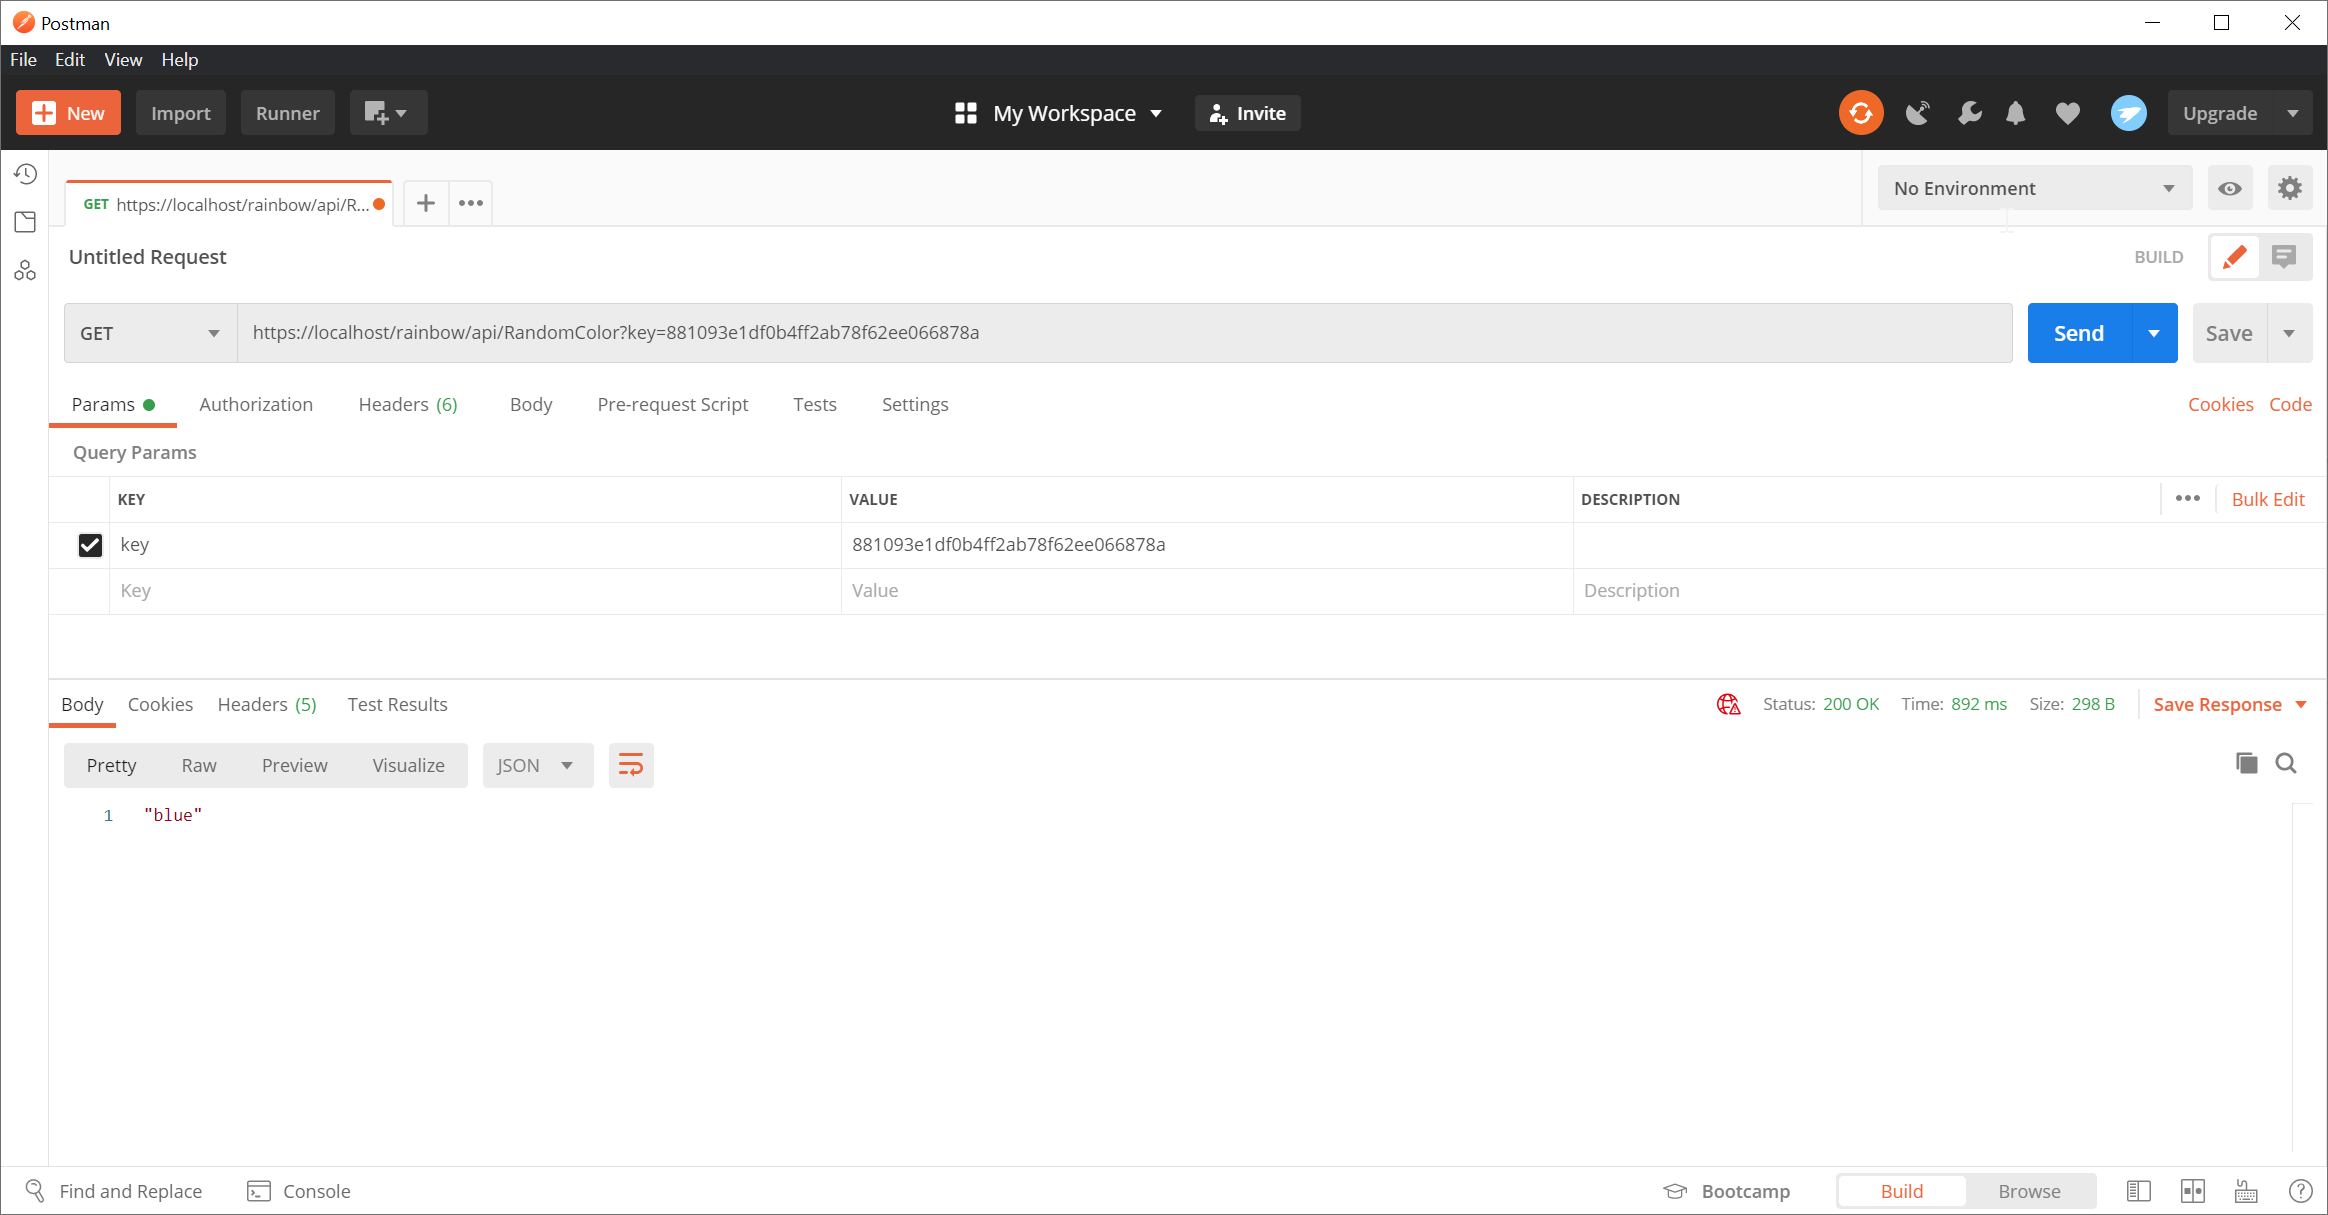The width and height of the screenshot is (2328, 1215).
Task: Click the orange sync status icon
Action: [x=1861, y=113]
